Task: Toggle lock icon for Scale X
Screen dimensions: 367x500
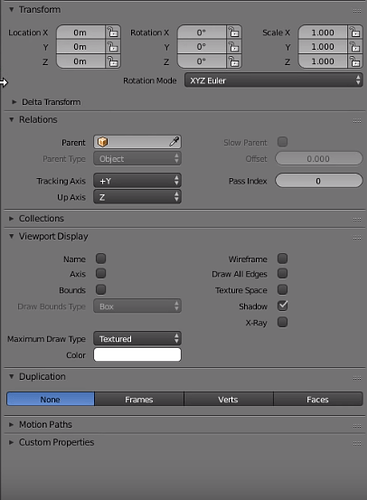Action: (x=355, y=32)
